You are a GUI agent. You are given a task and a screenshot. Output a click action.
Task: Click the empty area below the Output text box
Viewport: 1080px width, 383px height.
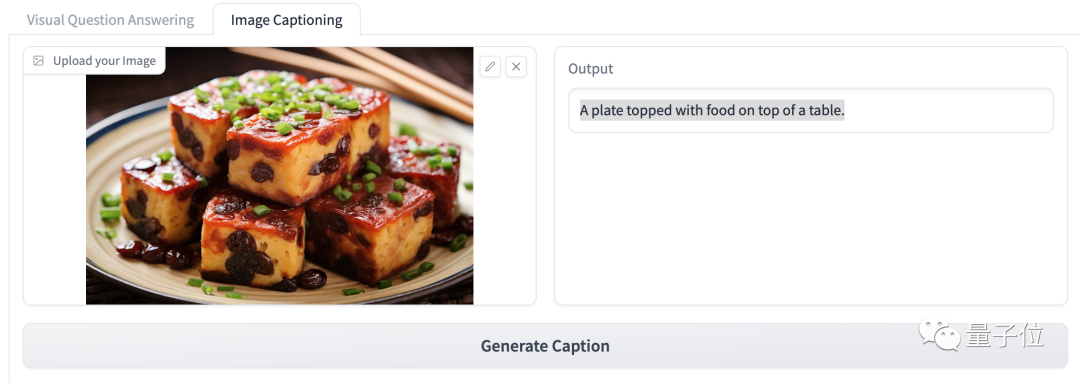[x=811, y=217]
